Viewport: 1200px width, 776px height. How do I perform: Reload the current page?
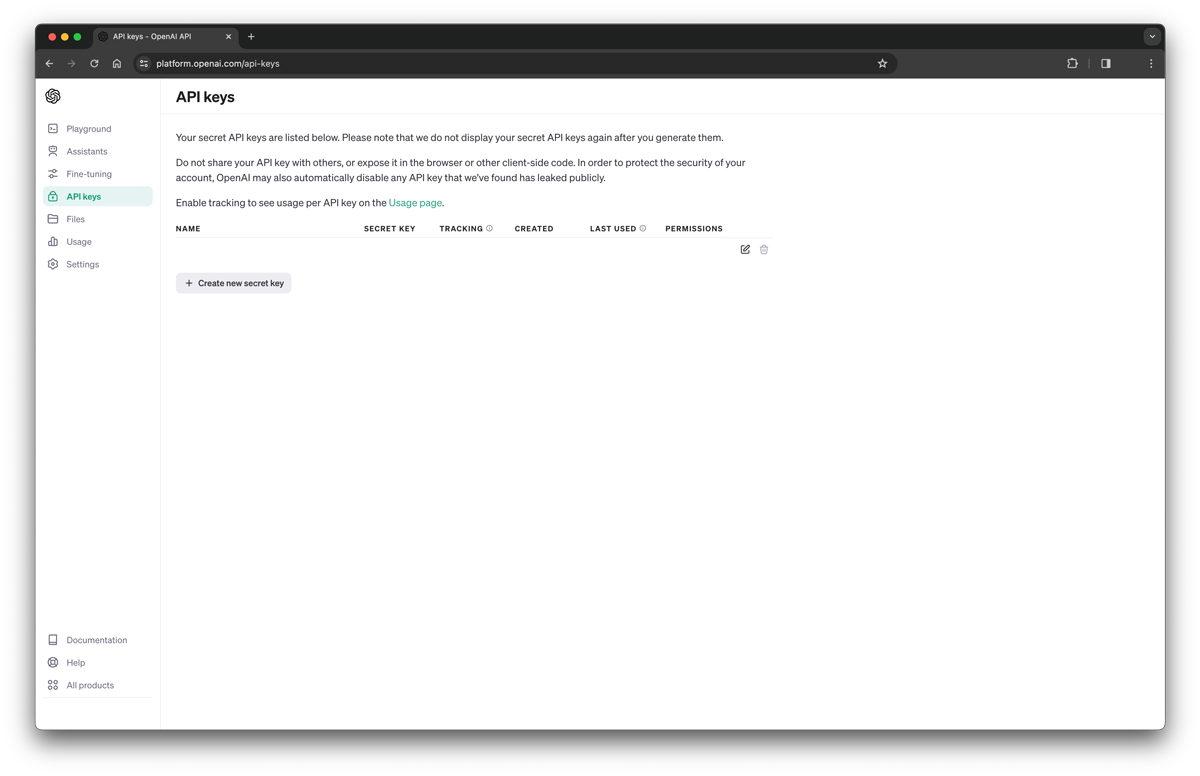94,63
